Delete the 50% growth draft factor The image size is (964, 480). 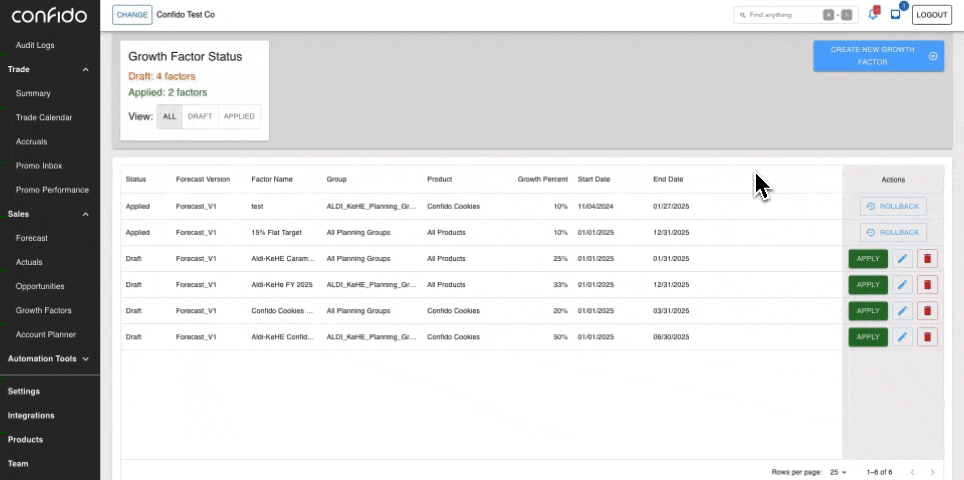(x=927, y=337)
